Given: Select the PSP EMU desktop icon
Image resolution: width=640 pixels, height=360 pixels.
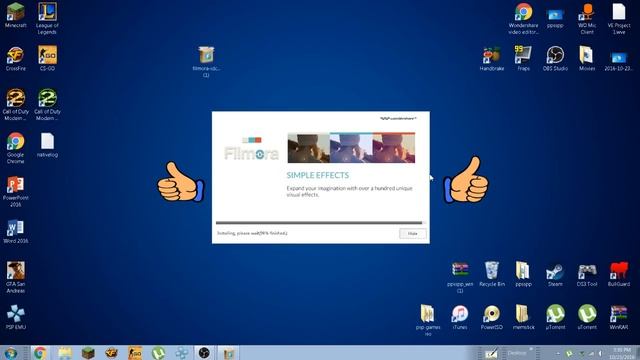Looking at the screenshot, I should (x=16, y=317).
